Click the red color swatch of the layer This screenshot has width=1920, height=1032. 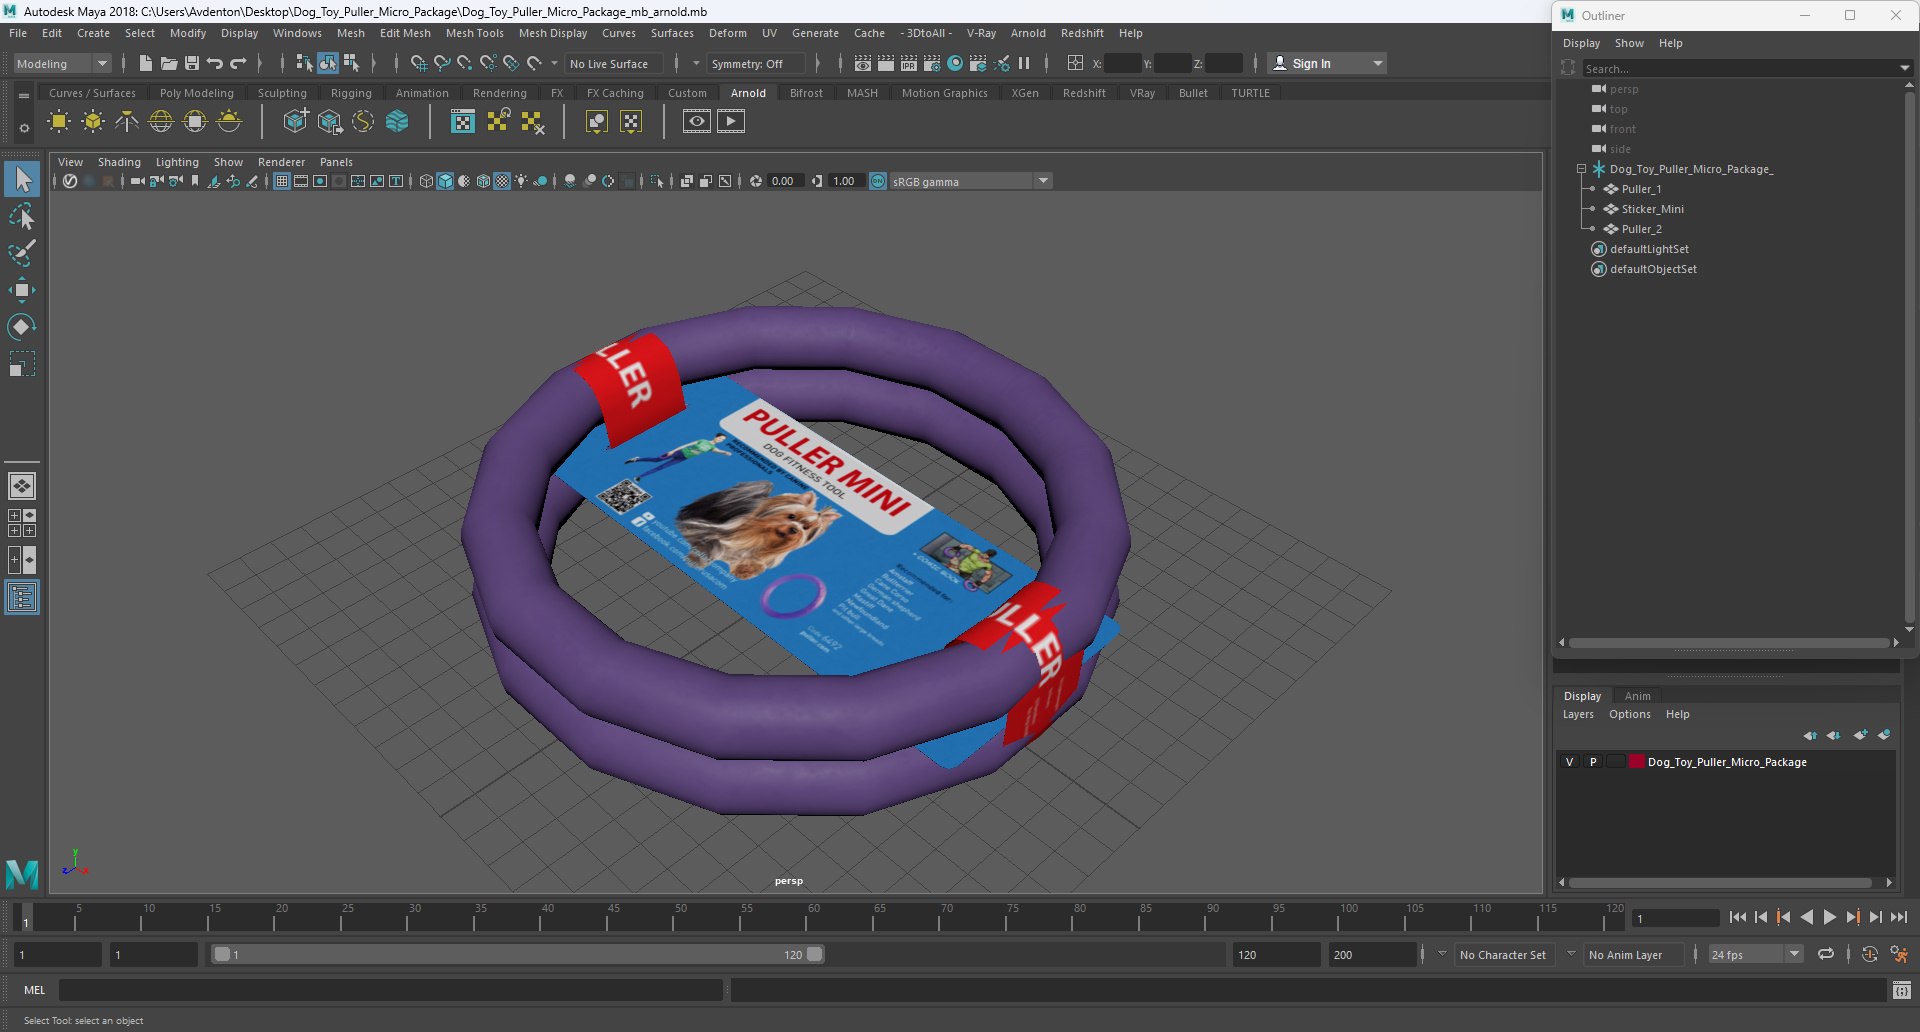[x=1637, y=762]
